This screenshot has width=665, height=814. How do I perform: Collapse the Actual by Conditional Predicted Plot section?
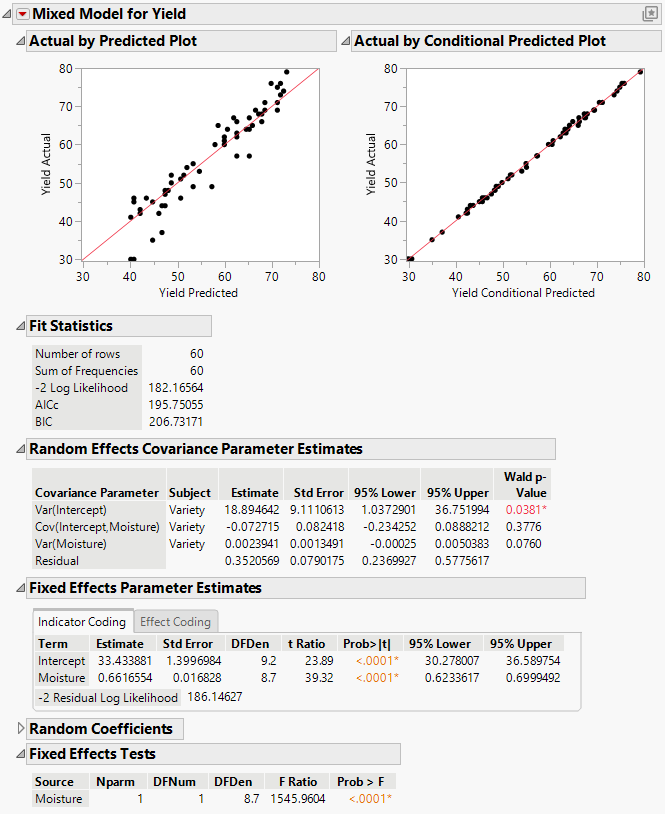click(346, 41)
